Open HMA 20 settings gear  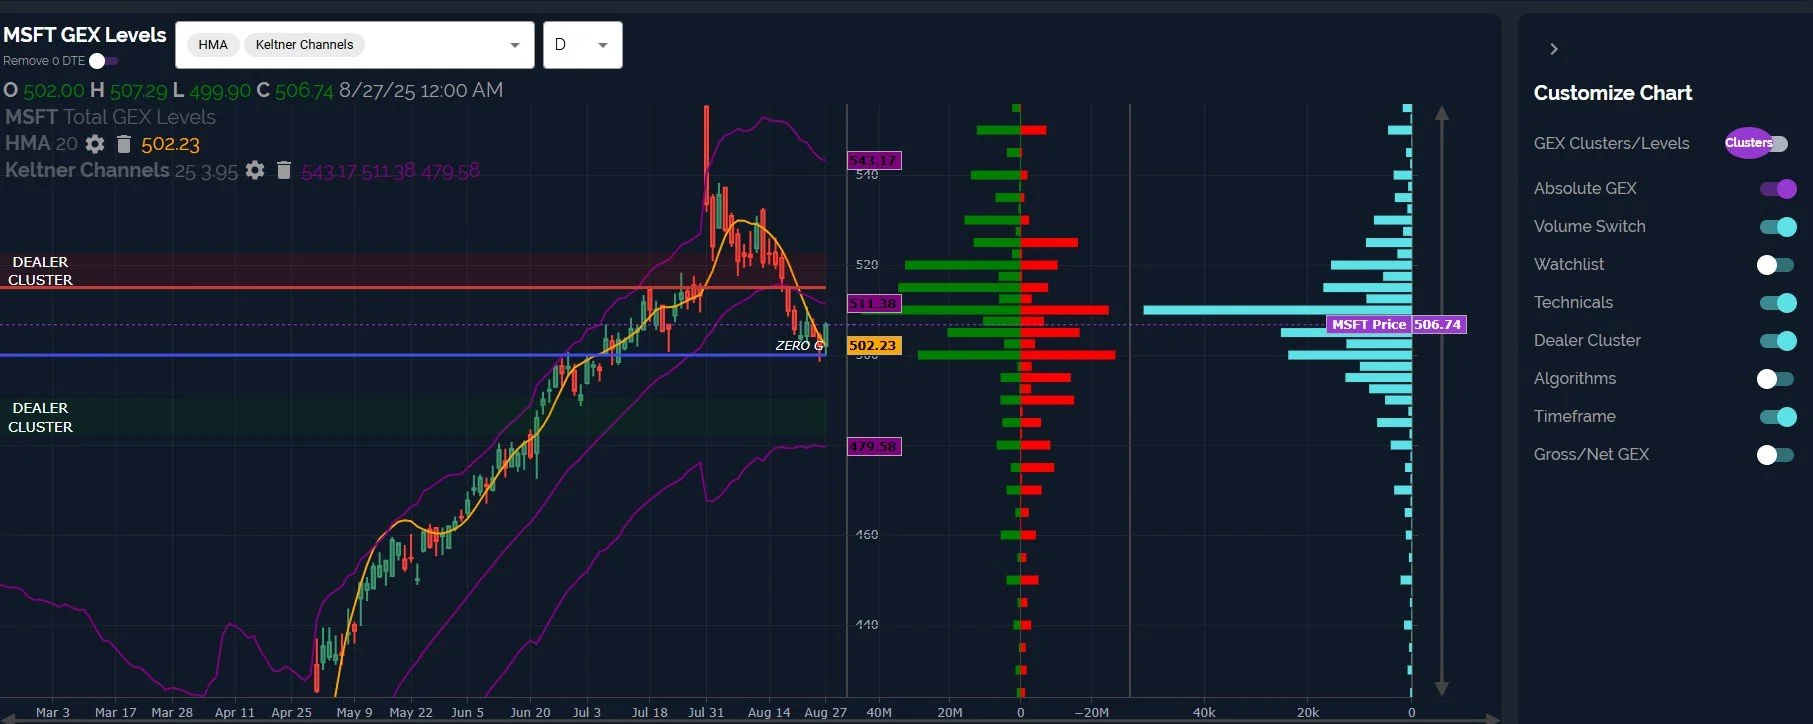click(95, 144)
